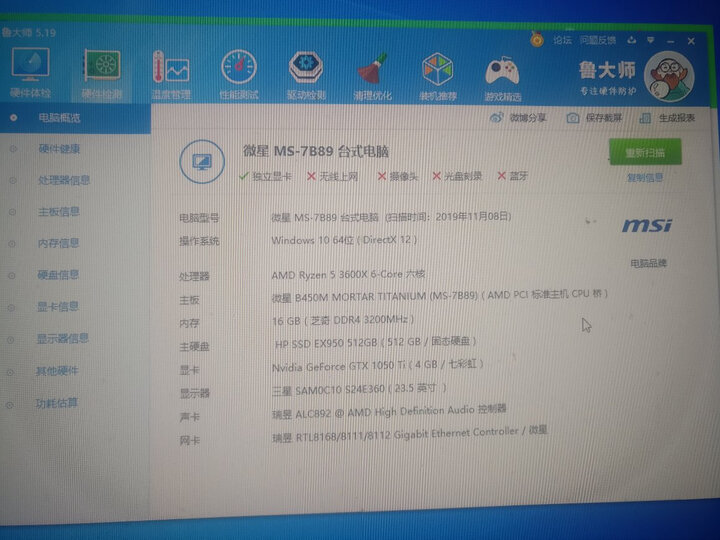Open 硬件体检 hardware checkup icon
The height and width of the screenshot is (540, 720).
[x=30, y=73]
